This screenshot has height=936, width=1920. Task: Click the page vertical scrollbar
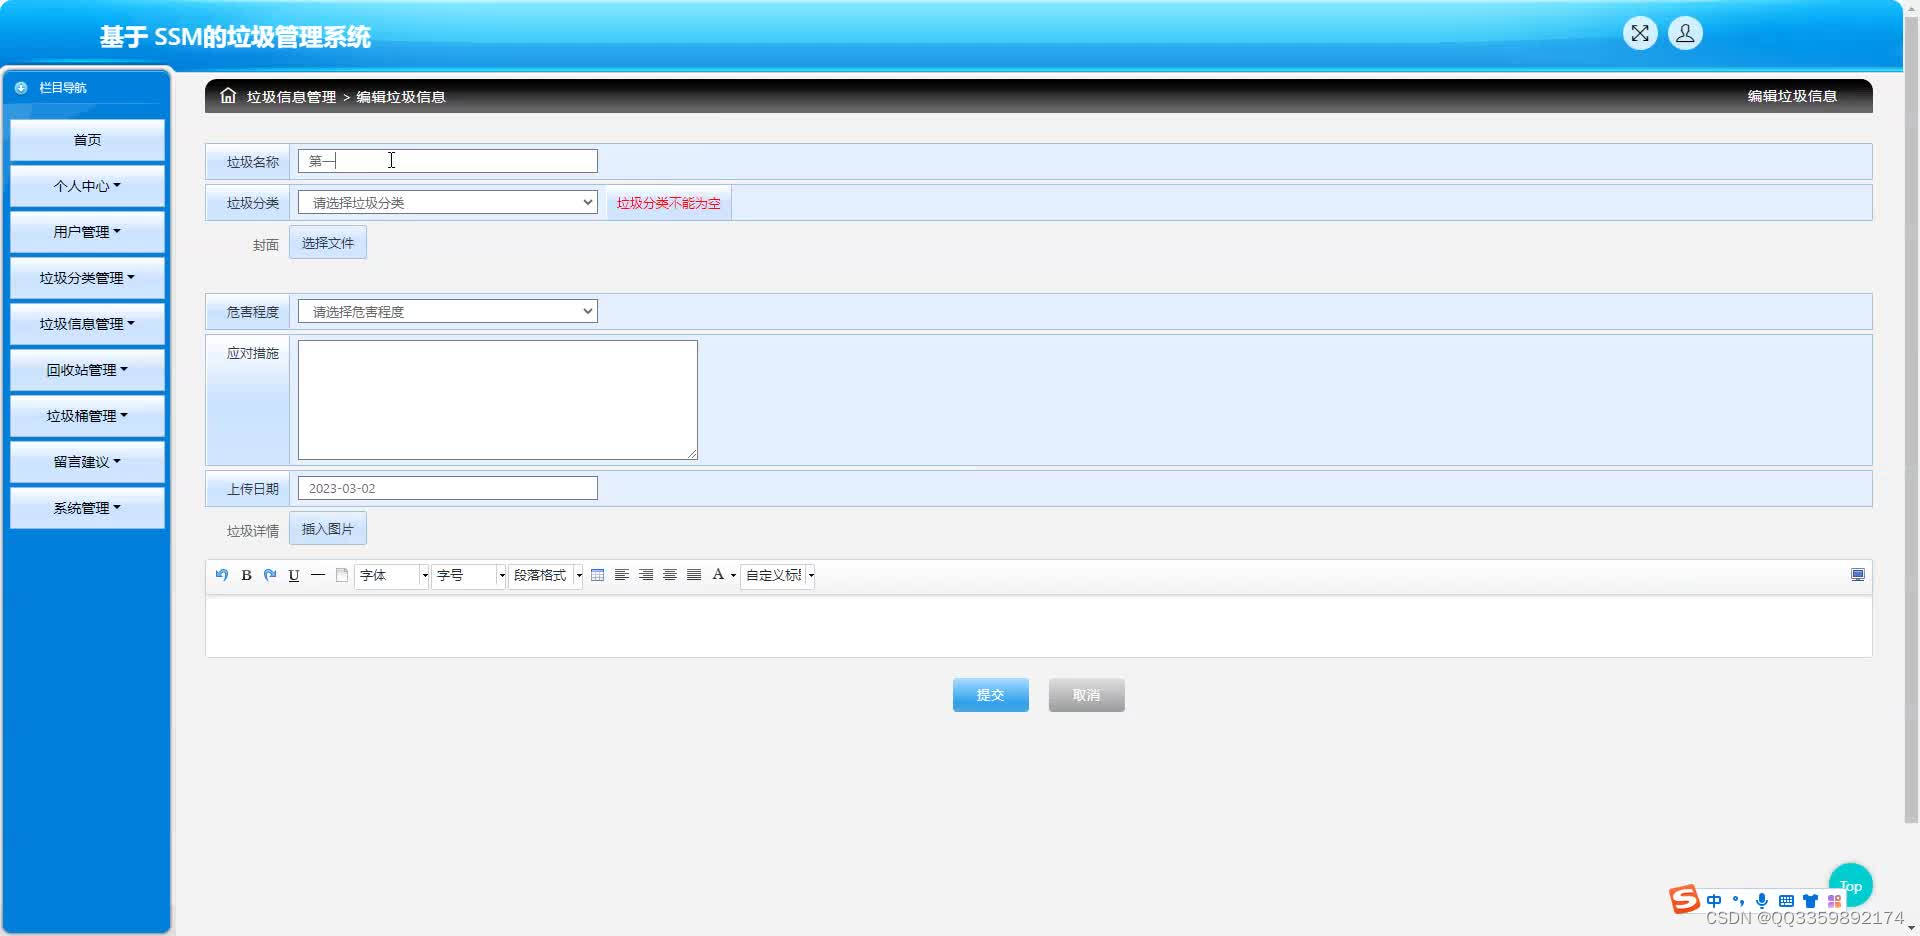(x=1911, y=420)
